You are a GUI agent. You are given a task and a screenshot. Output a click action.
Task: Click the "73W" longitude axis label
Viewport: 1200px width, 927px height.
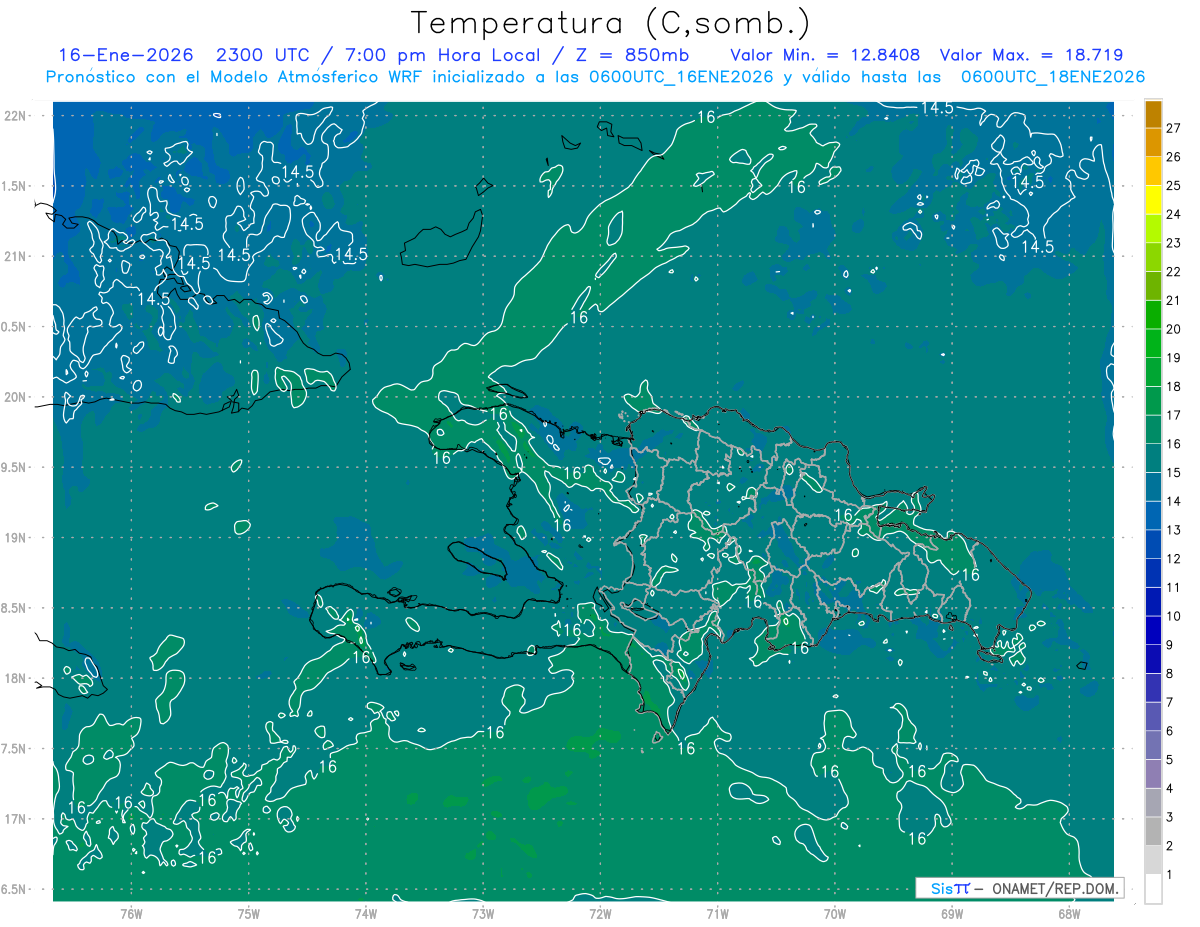(483, 914)
